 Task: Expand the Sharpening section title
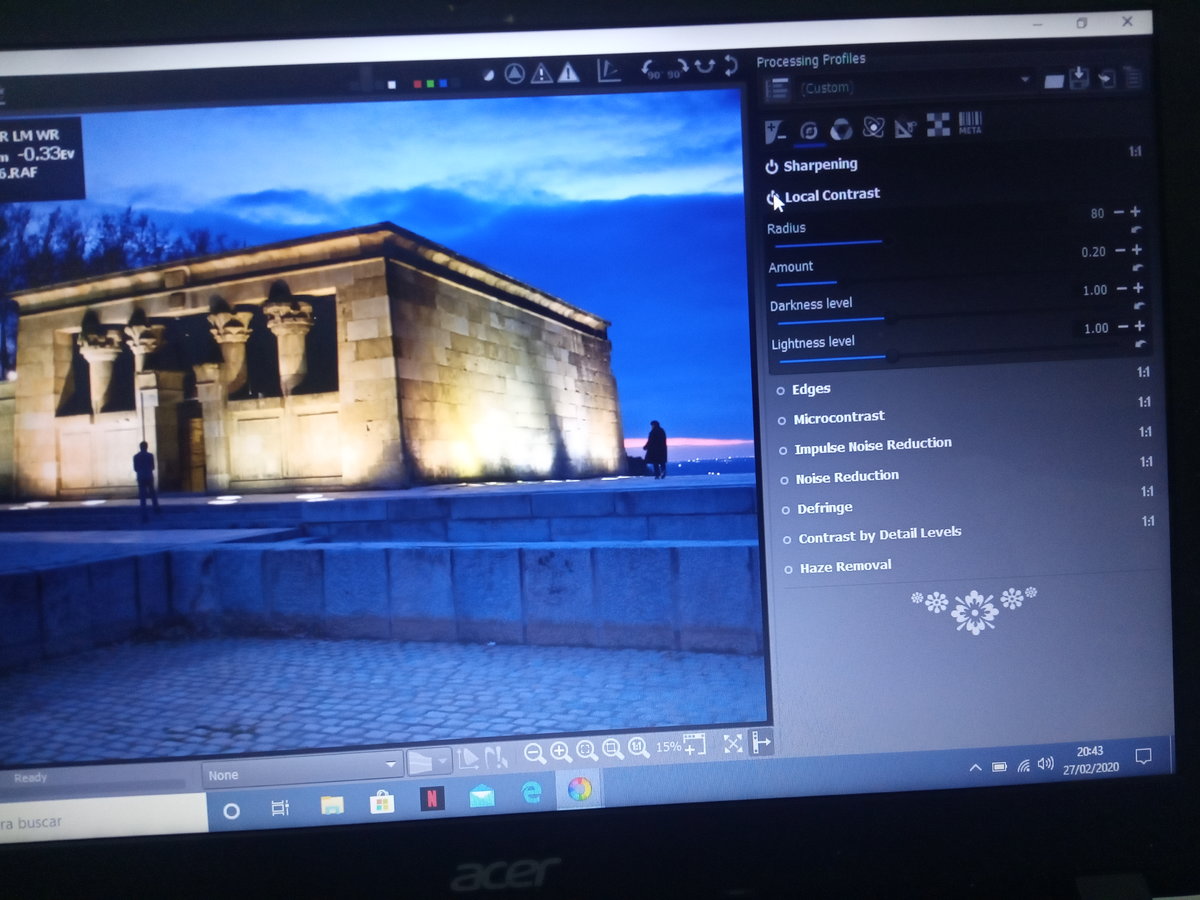820,165
